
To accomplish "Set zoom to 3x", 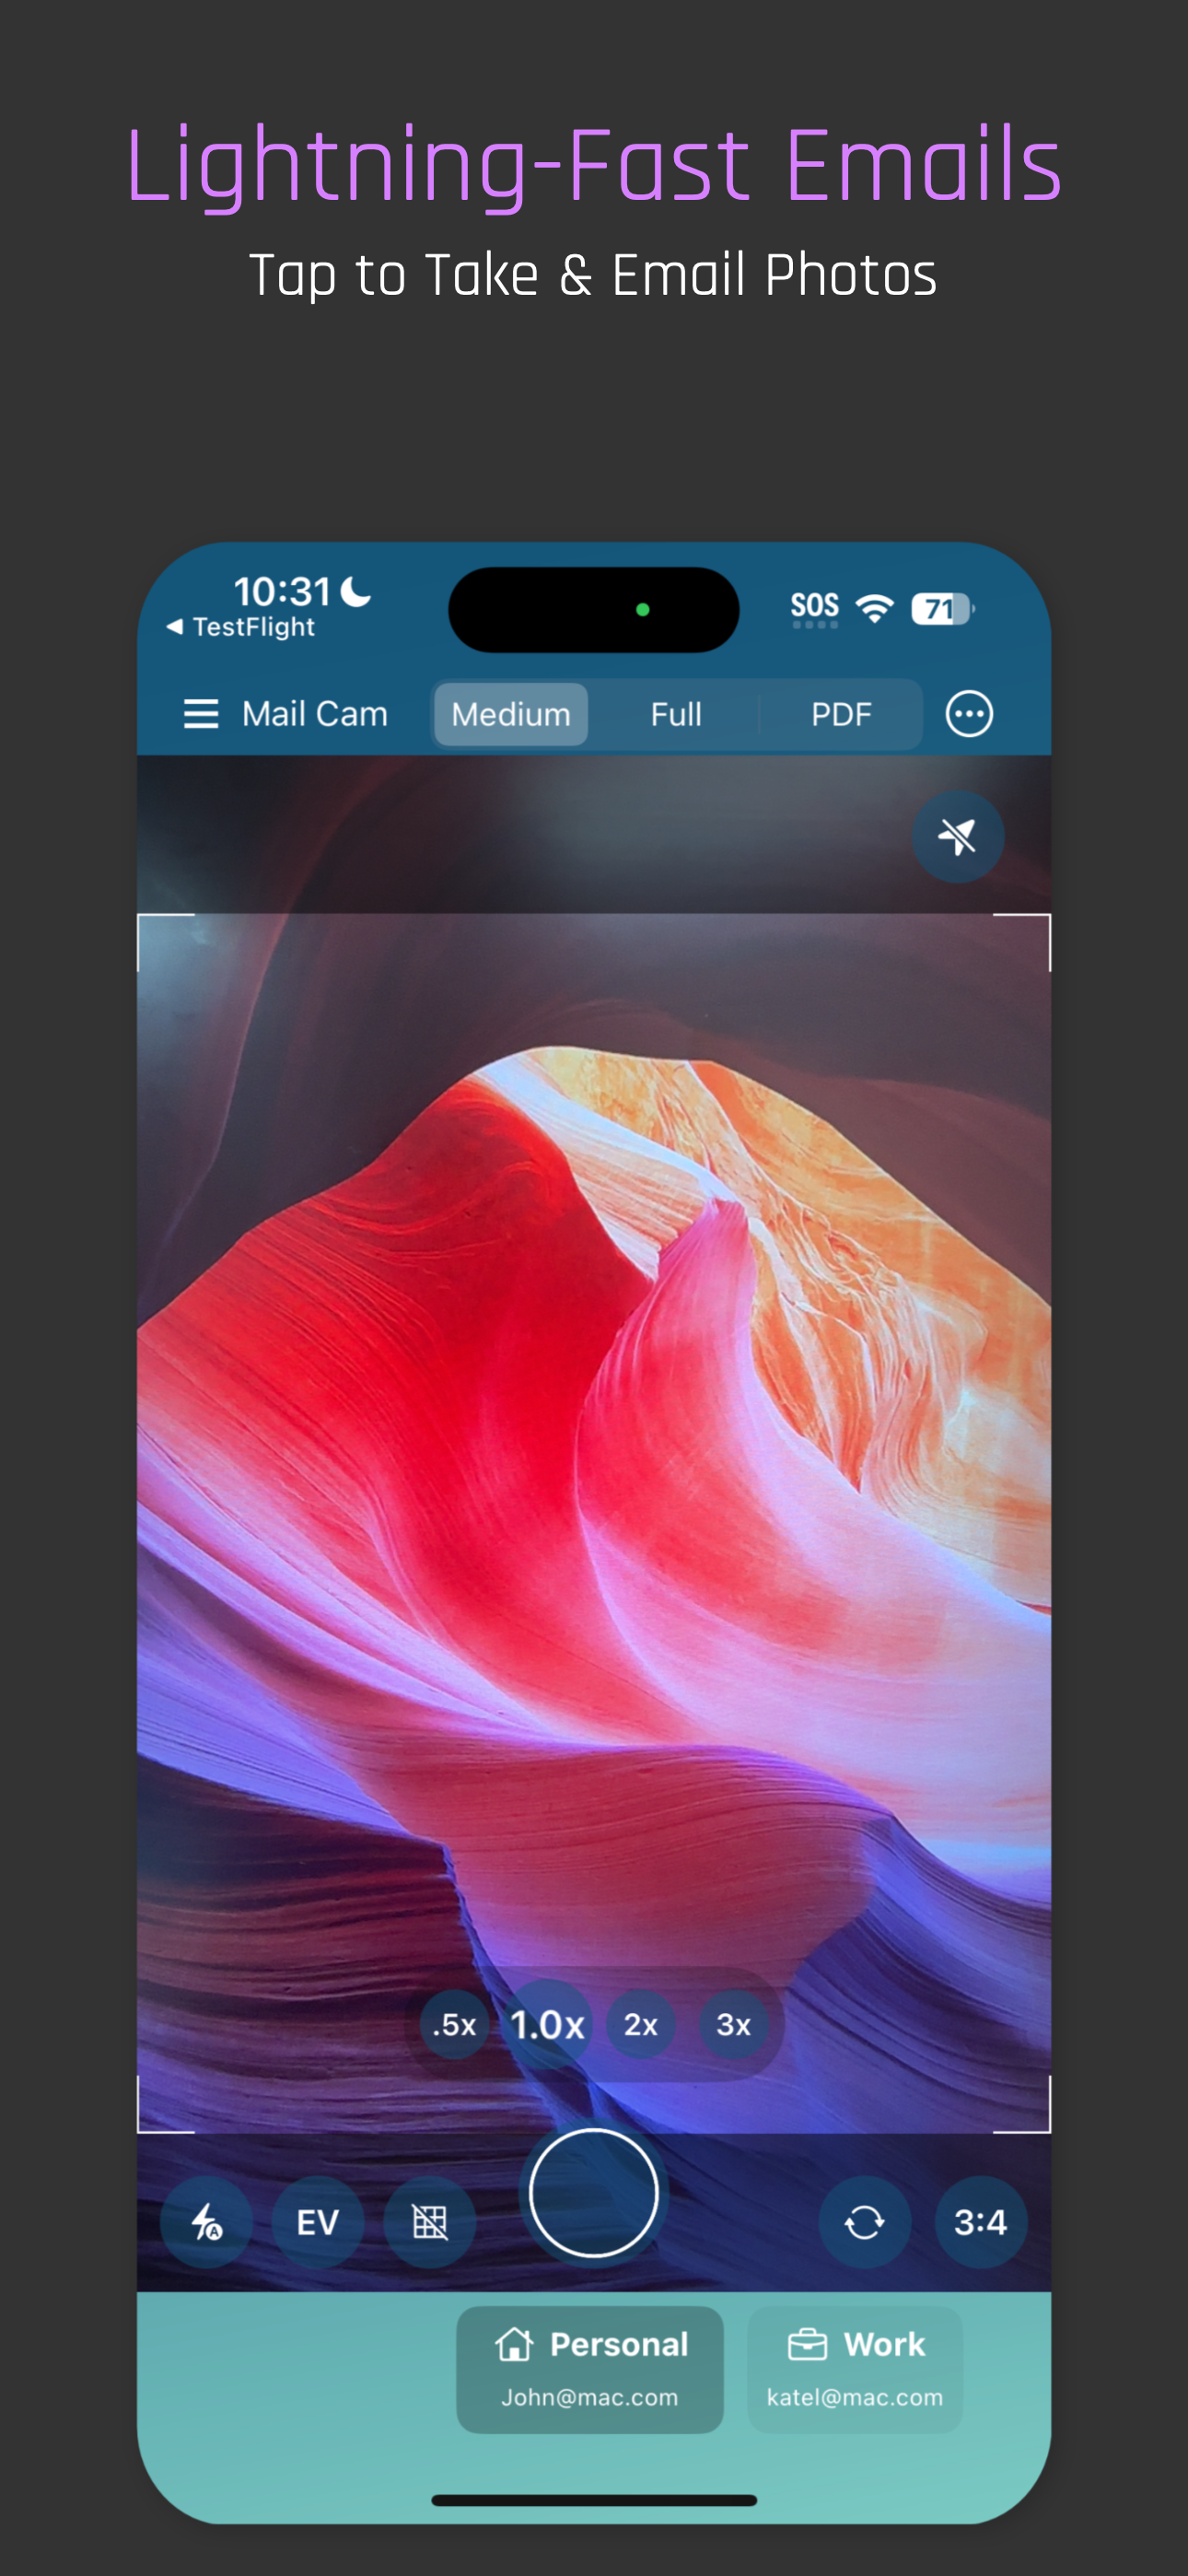I will point(734,2025).
